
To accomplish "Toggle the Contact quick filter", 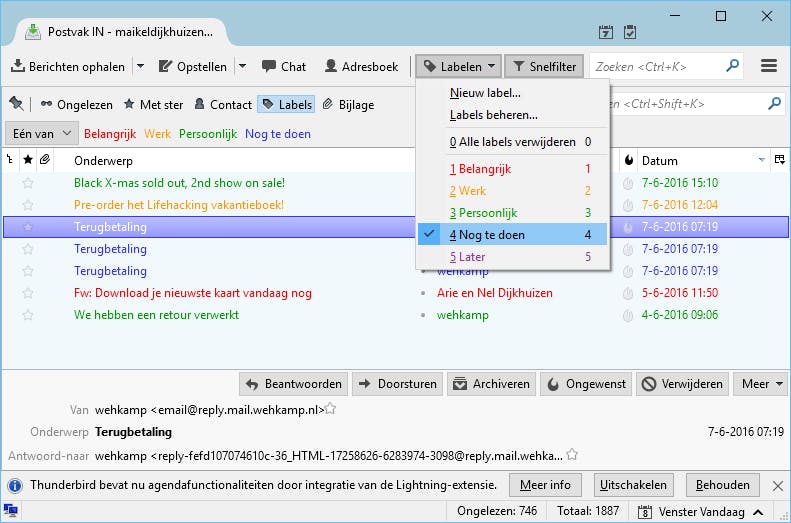I will [x=223, y=104].
